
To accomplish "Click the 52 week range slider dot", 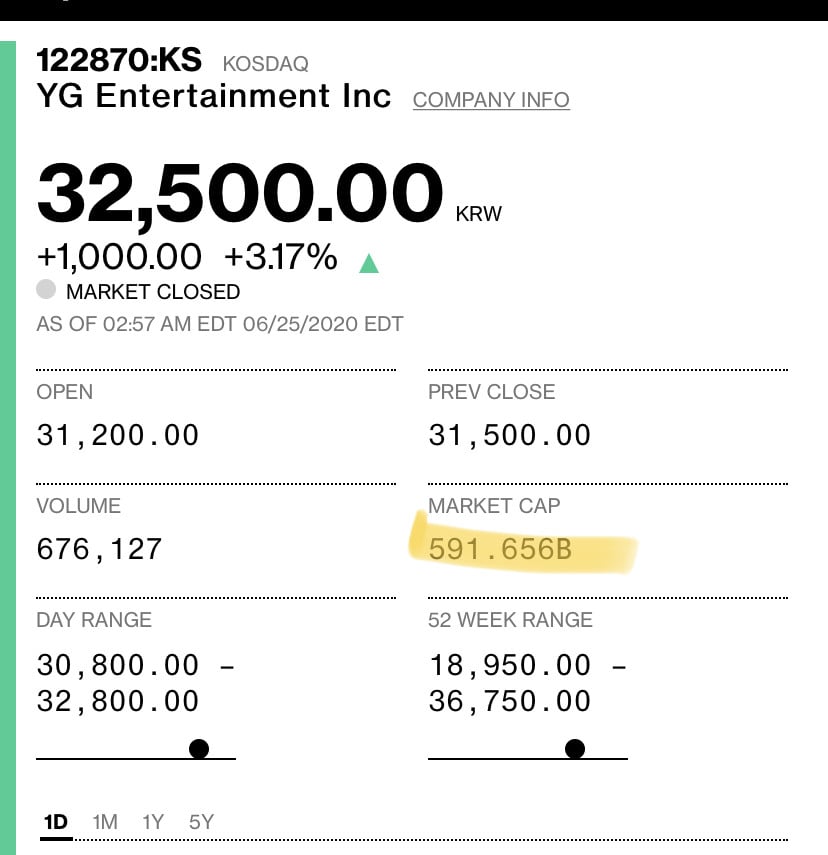I will pos(575,749).
